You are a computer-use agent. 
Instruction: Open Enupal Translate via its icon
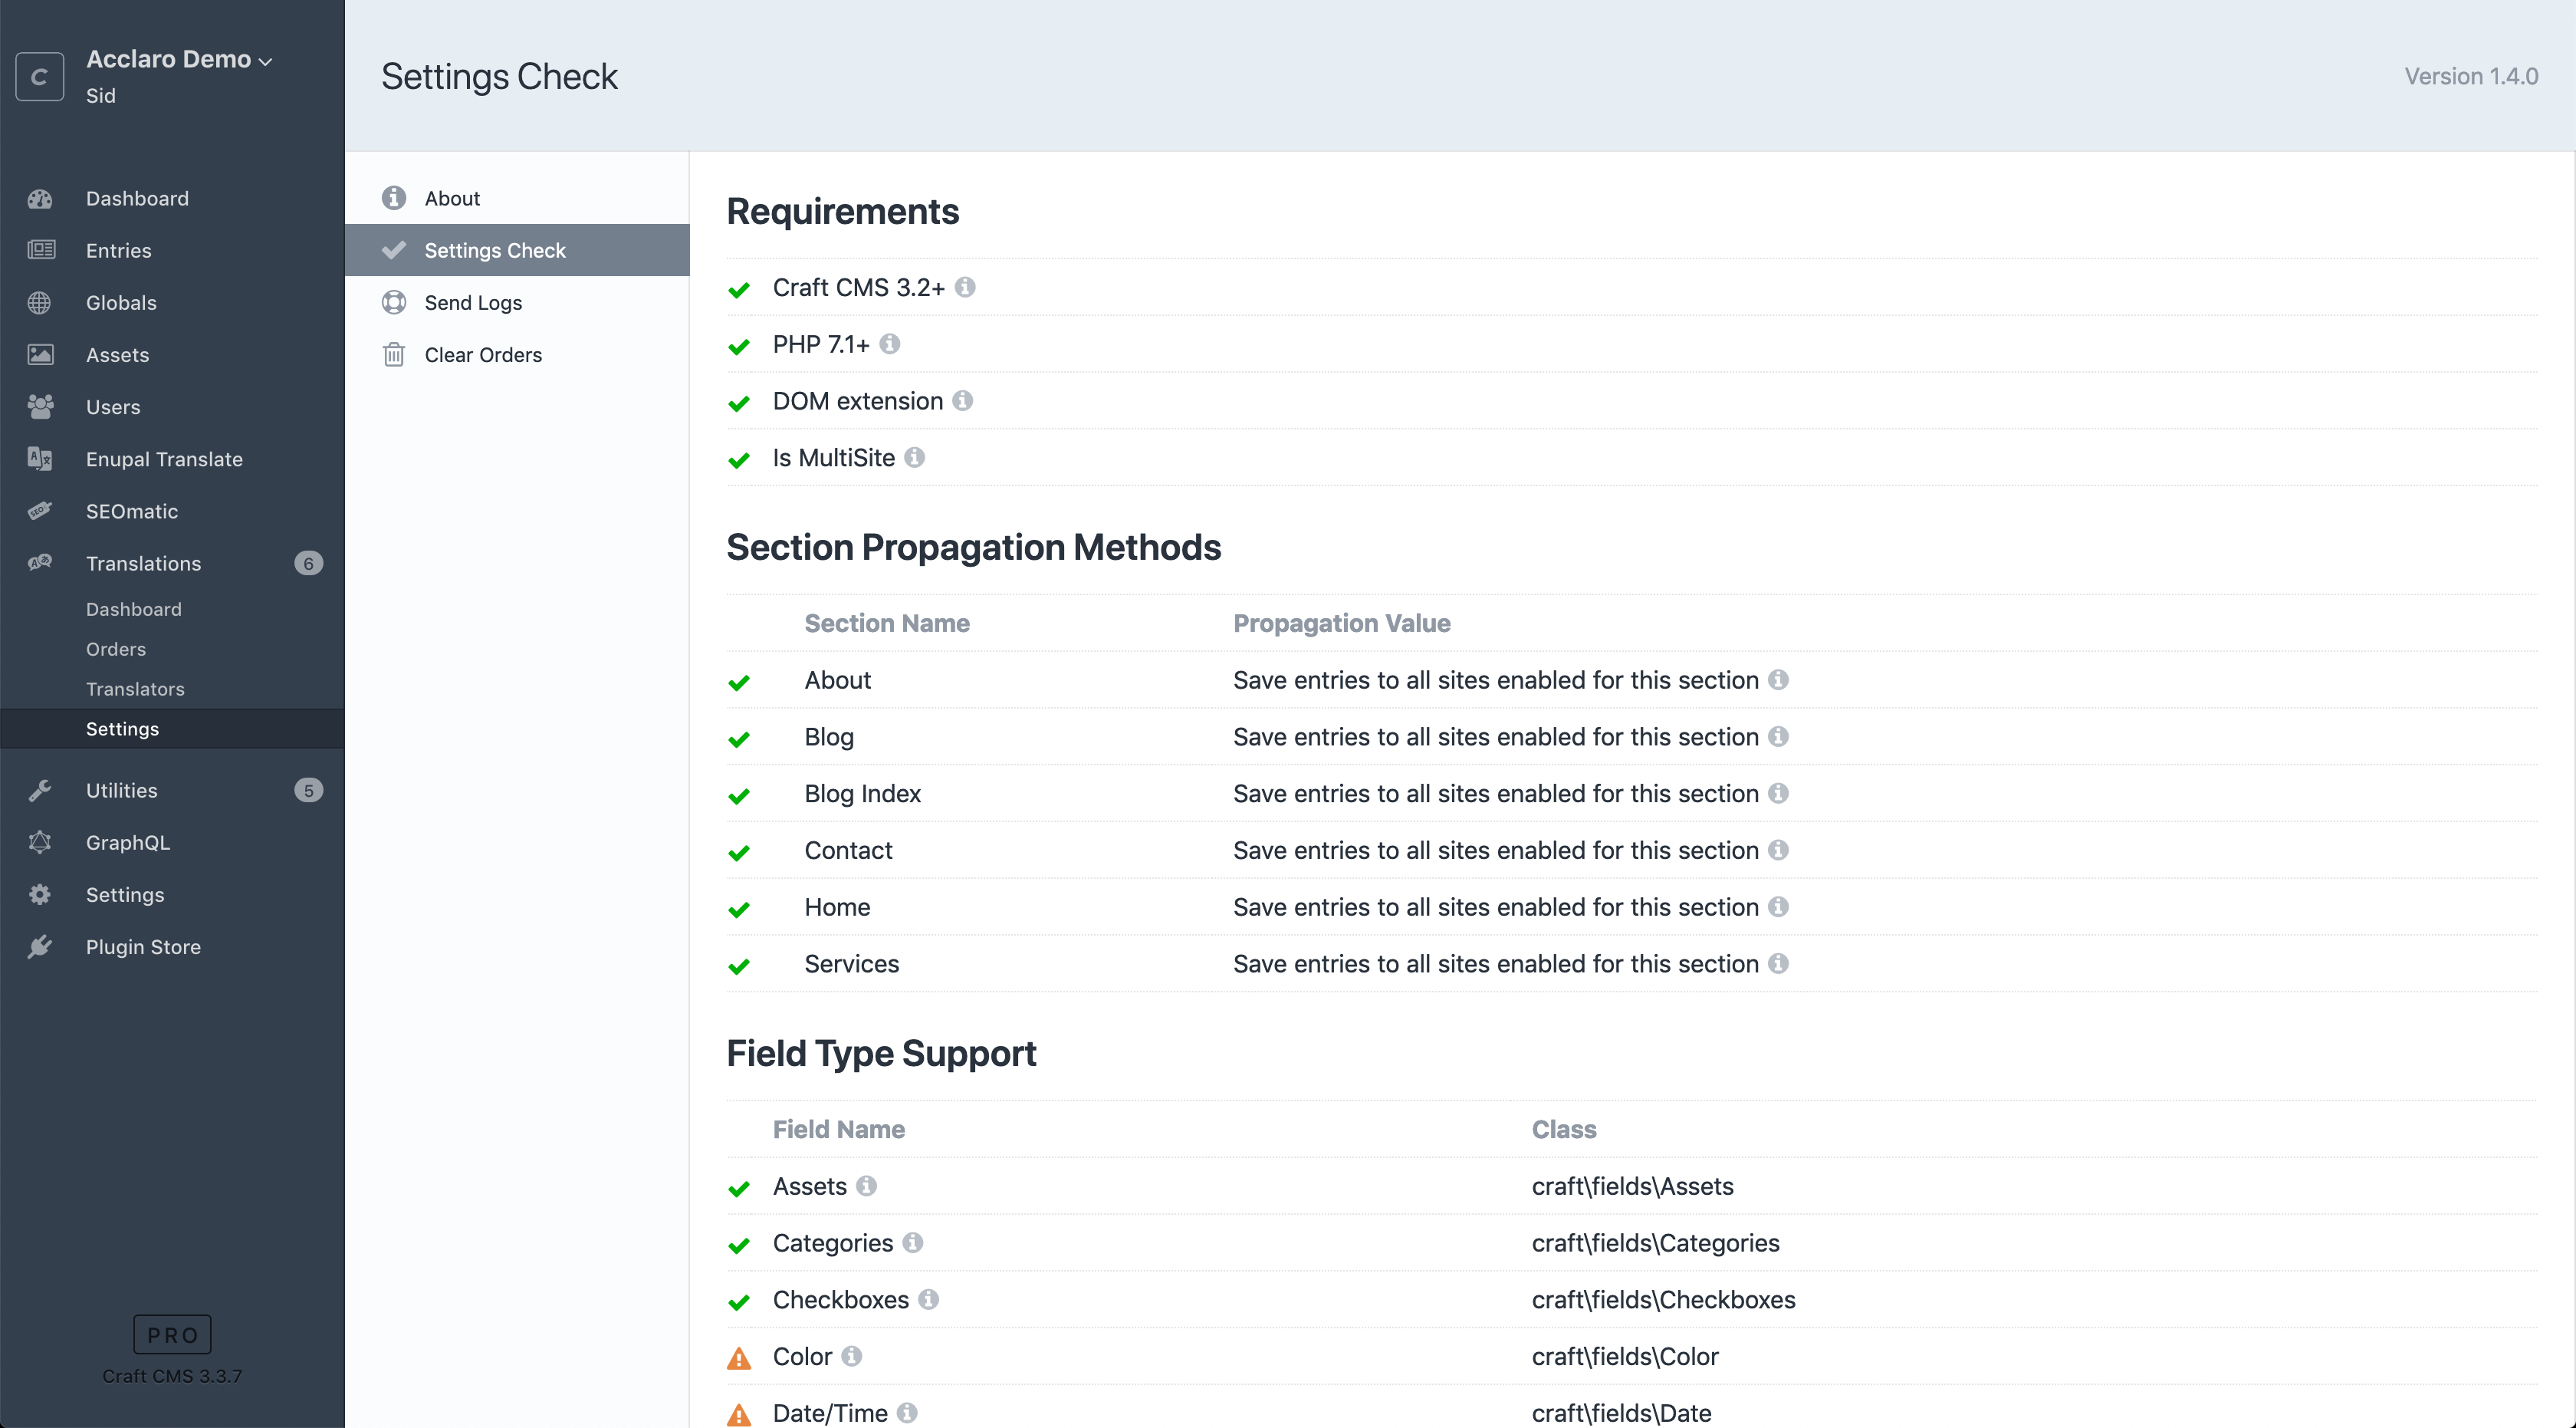pyautogui.click(x=40, y=459)
